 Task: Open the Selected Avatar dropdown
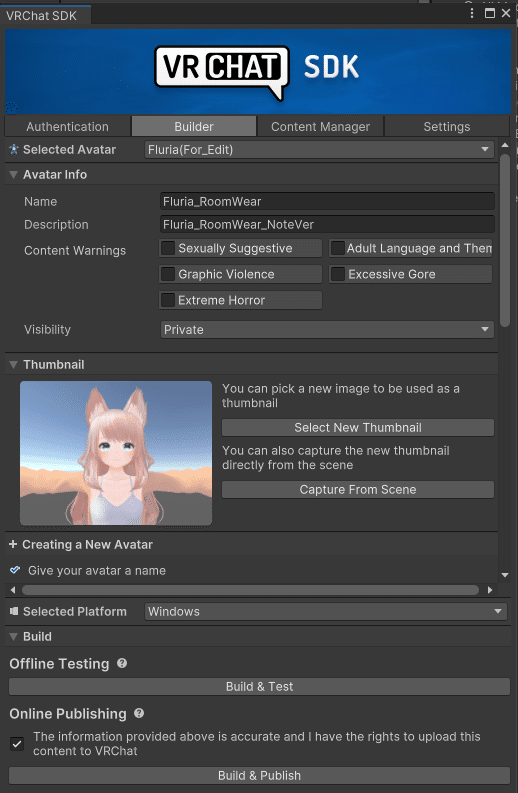(319, 150)
